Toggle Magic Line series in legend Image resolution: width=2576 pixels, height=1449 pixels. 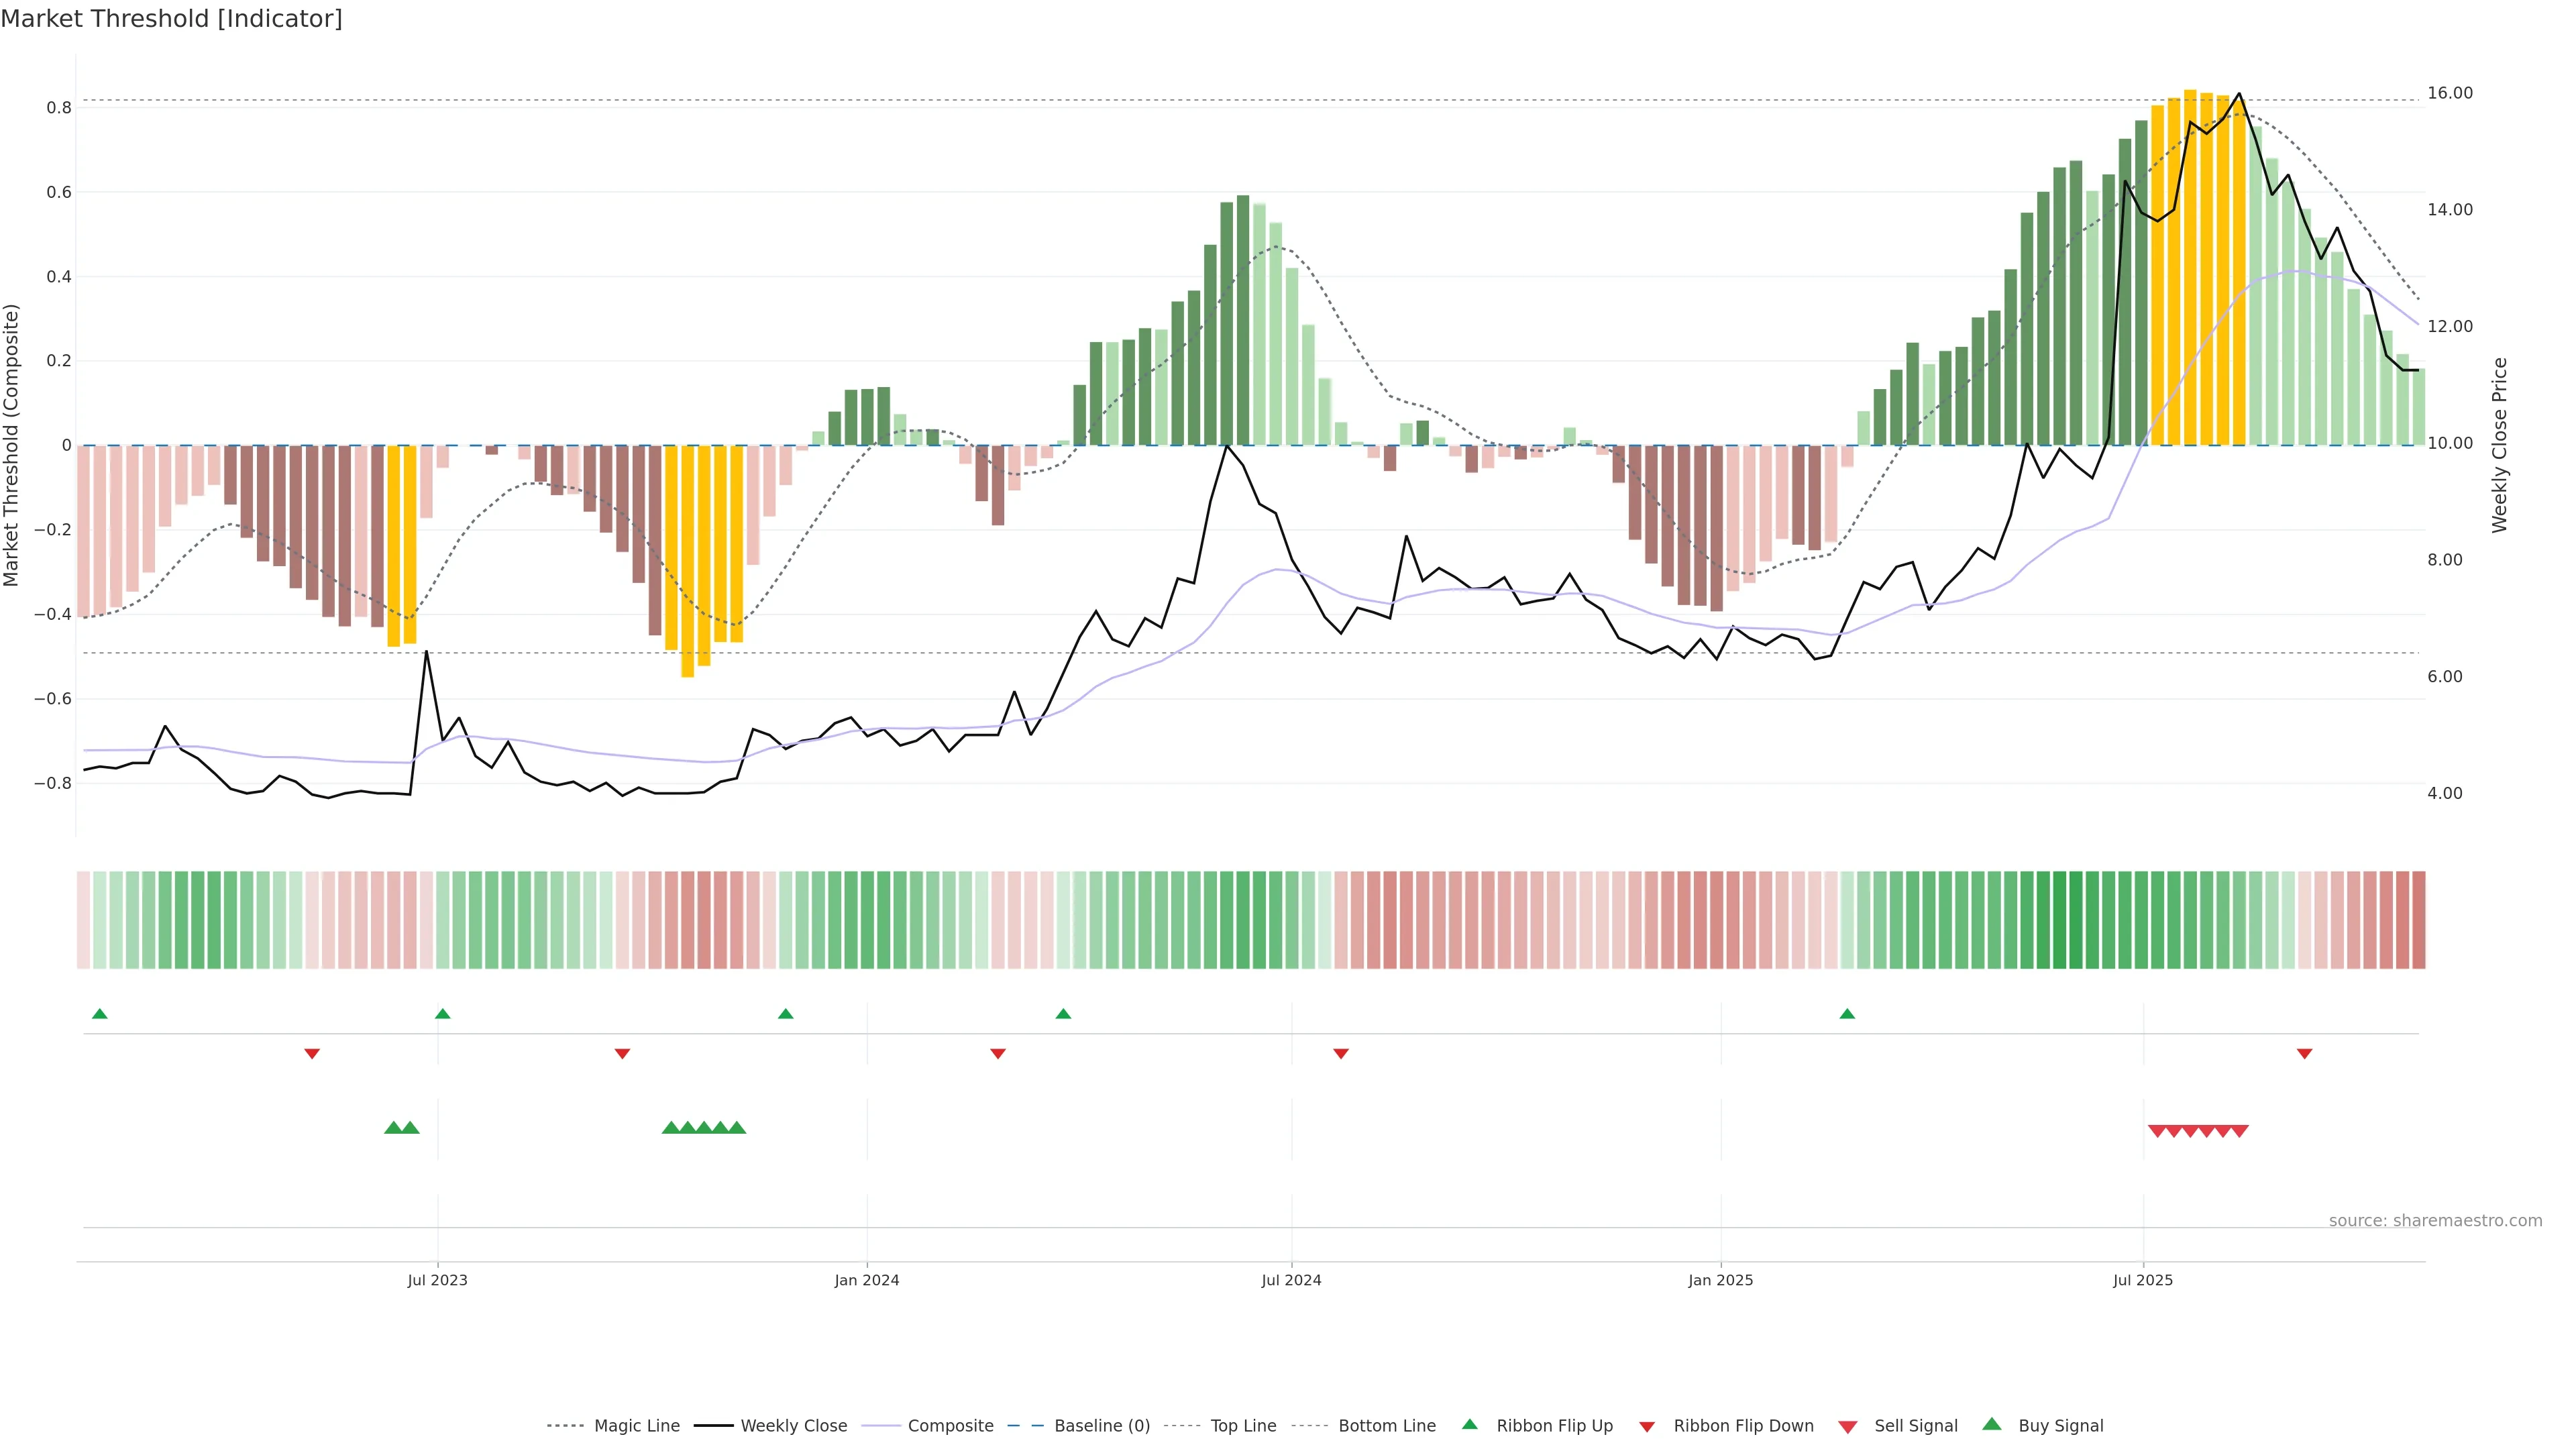coord(636,1426)
